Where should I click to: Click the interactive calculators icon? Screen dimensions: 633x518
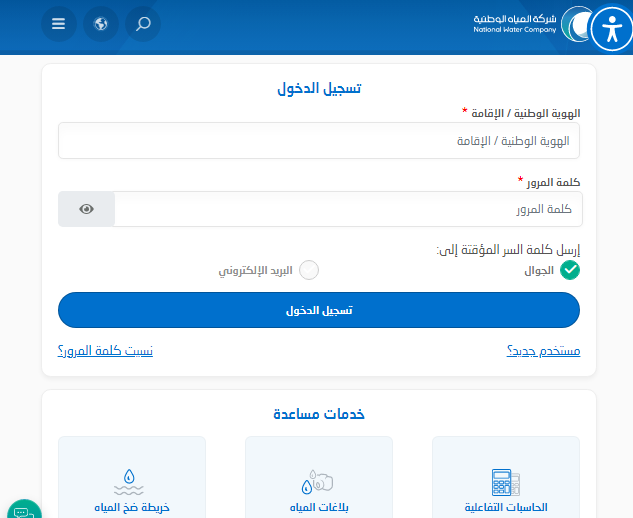(505, 482)
